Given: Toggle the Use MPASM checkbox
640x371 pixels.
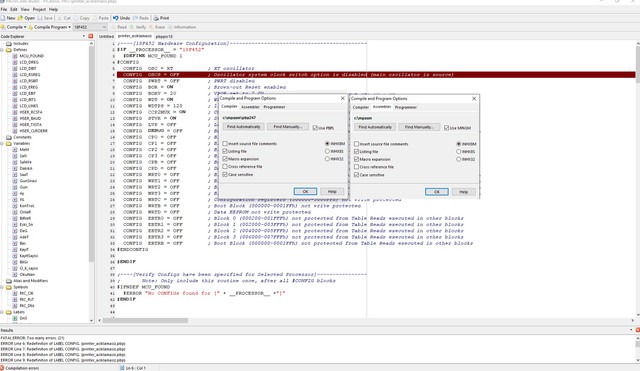Looking at the screenshot, I should pyautogui.click(x=447, y=128).
